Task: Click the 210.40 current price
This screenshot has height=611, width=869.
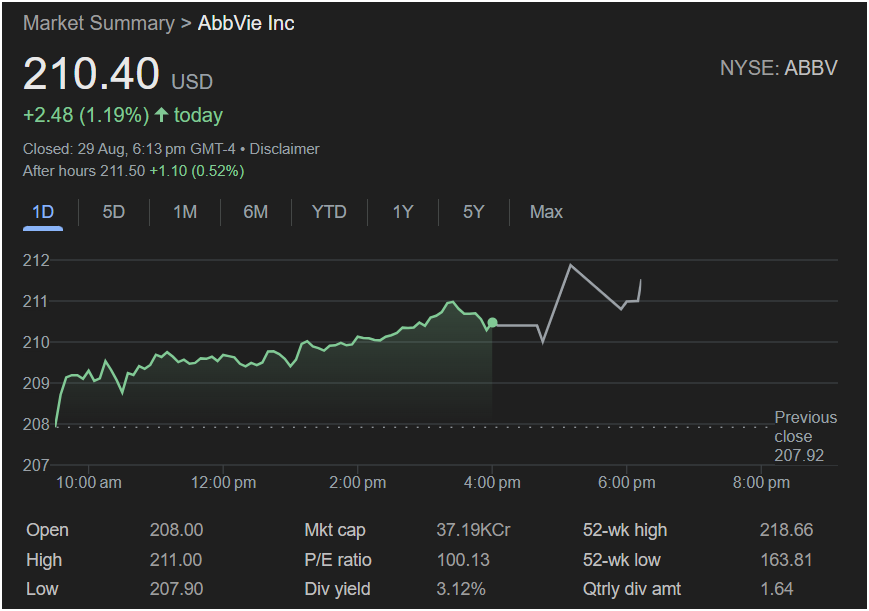Action: pos(91,75)
